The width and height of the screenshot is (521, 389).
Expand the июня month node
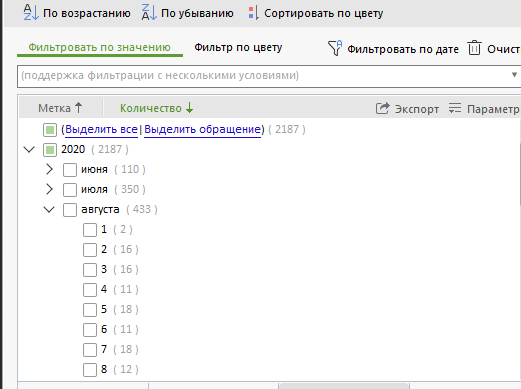coord(49,169)
